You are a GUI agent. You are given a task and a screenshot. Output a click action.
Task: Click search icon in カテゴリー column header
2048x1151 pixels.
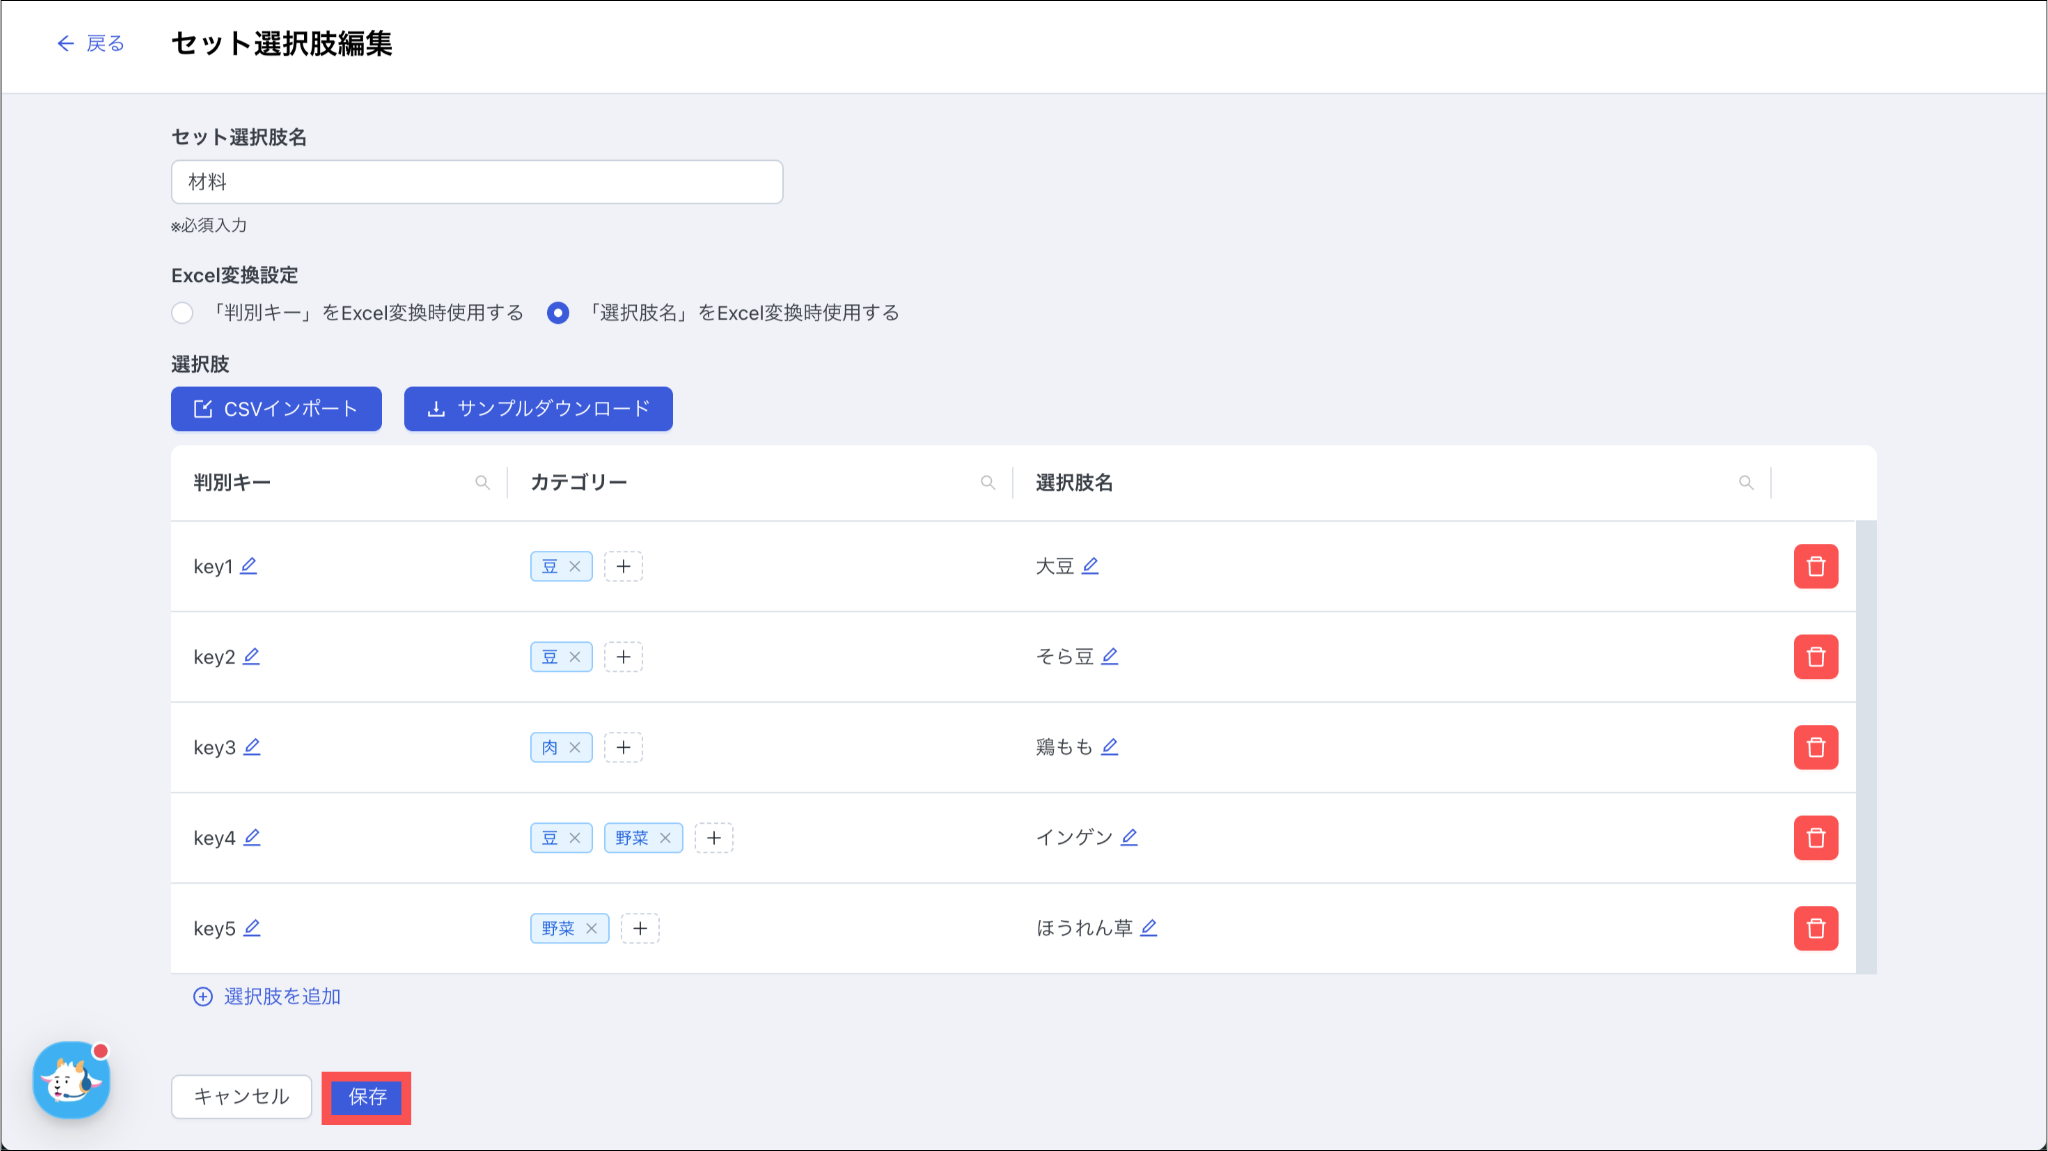988,483
